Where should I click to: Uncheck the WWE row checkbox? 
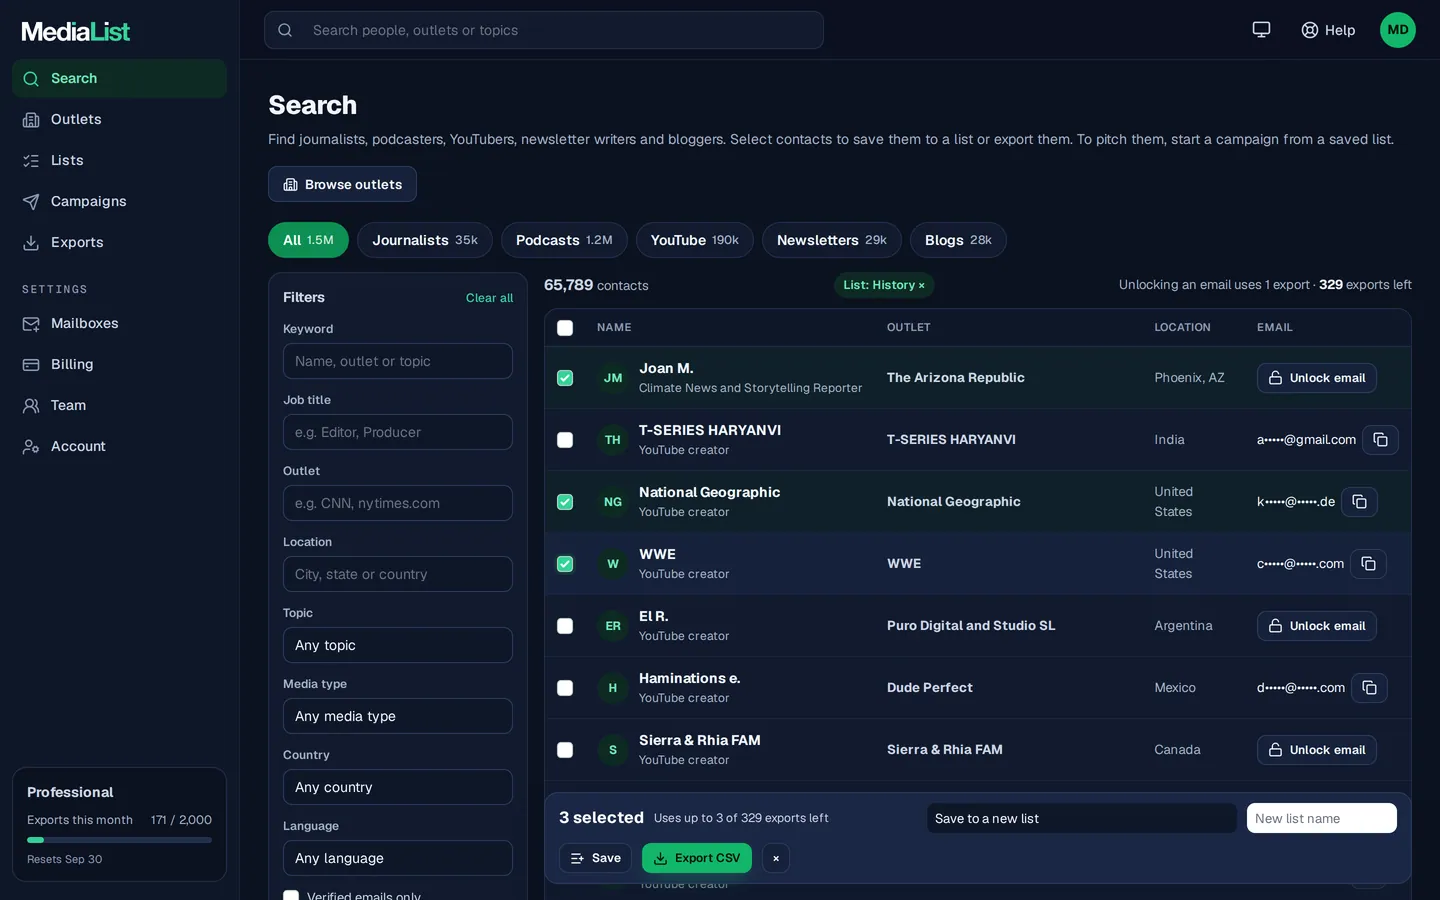tap(565, 564)
